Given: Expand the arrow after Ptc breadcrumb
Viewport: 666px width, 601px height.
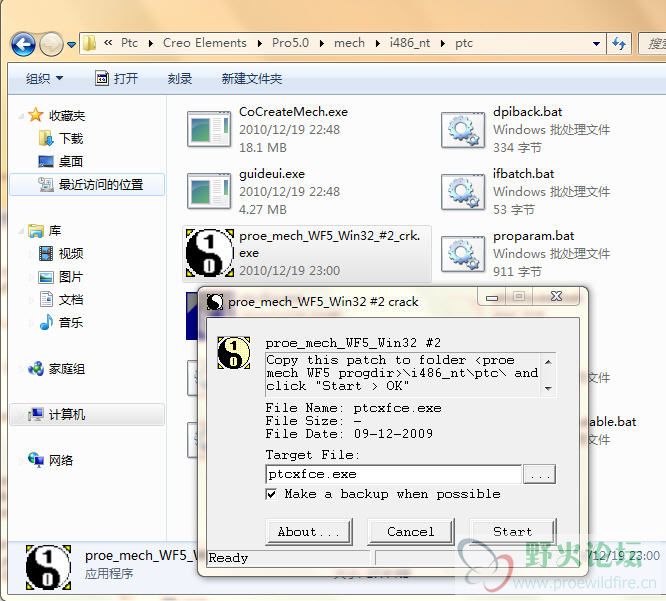Looking at the screenshot, I should pyautogui.click(x=150, y=43).
